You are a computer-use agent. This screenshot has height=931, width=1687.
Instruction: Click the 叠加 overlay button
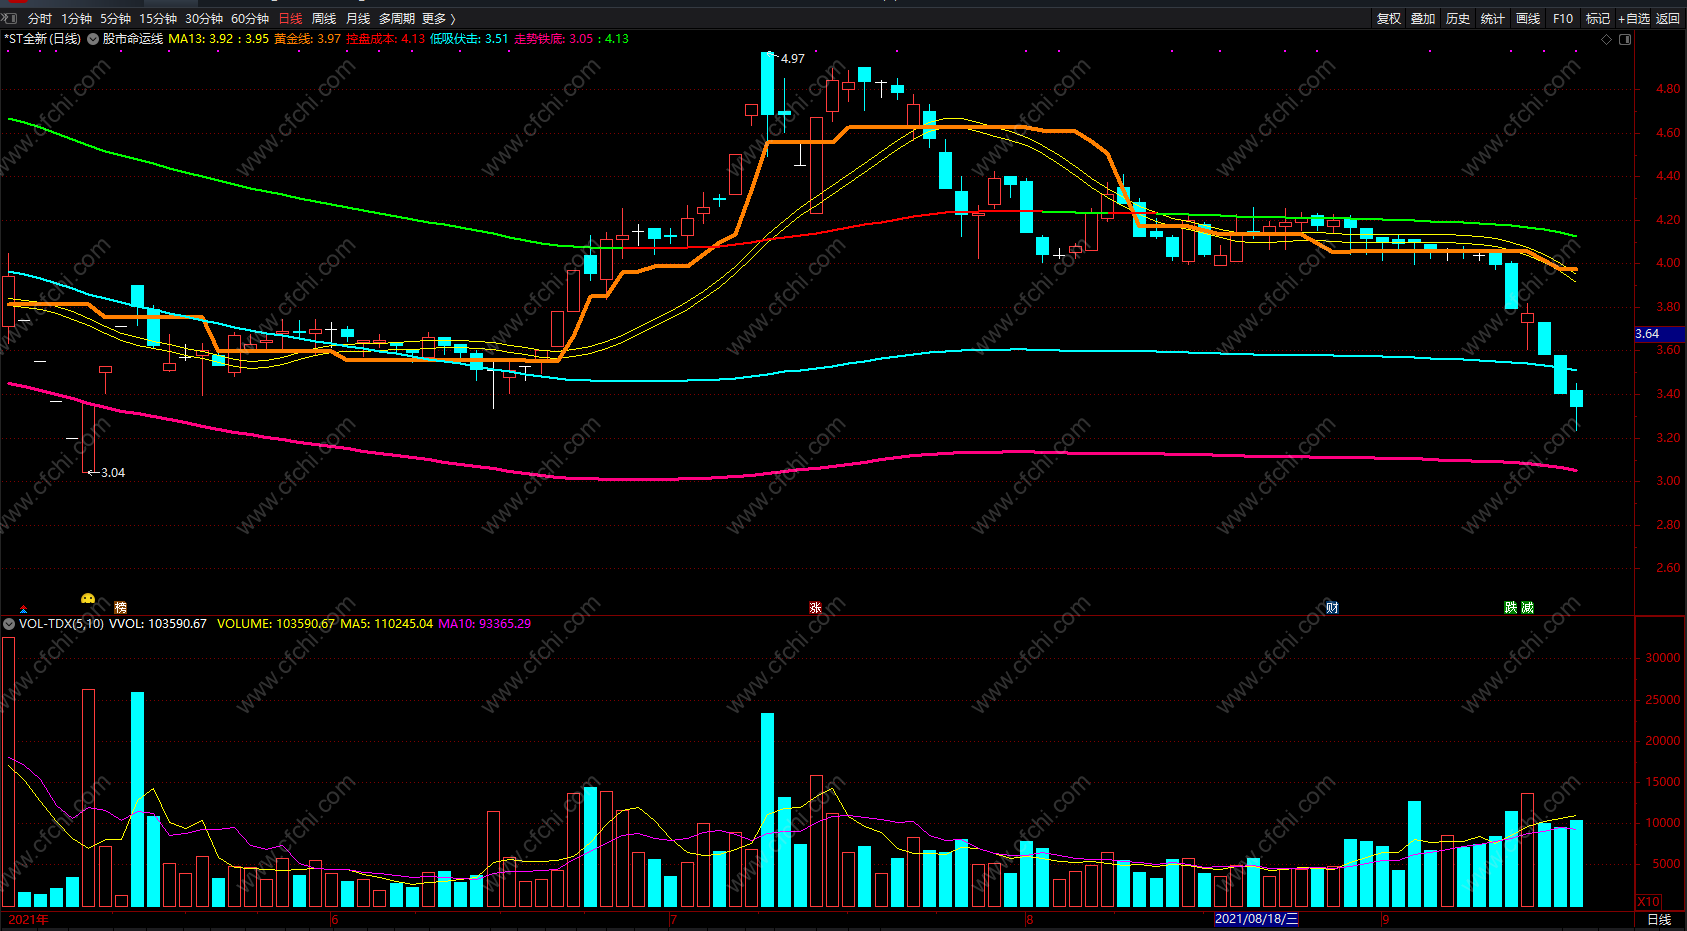1423,19
